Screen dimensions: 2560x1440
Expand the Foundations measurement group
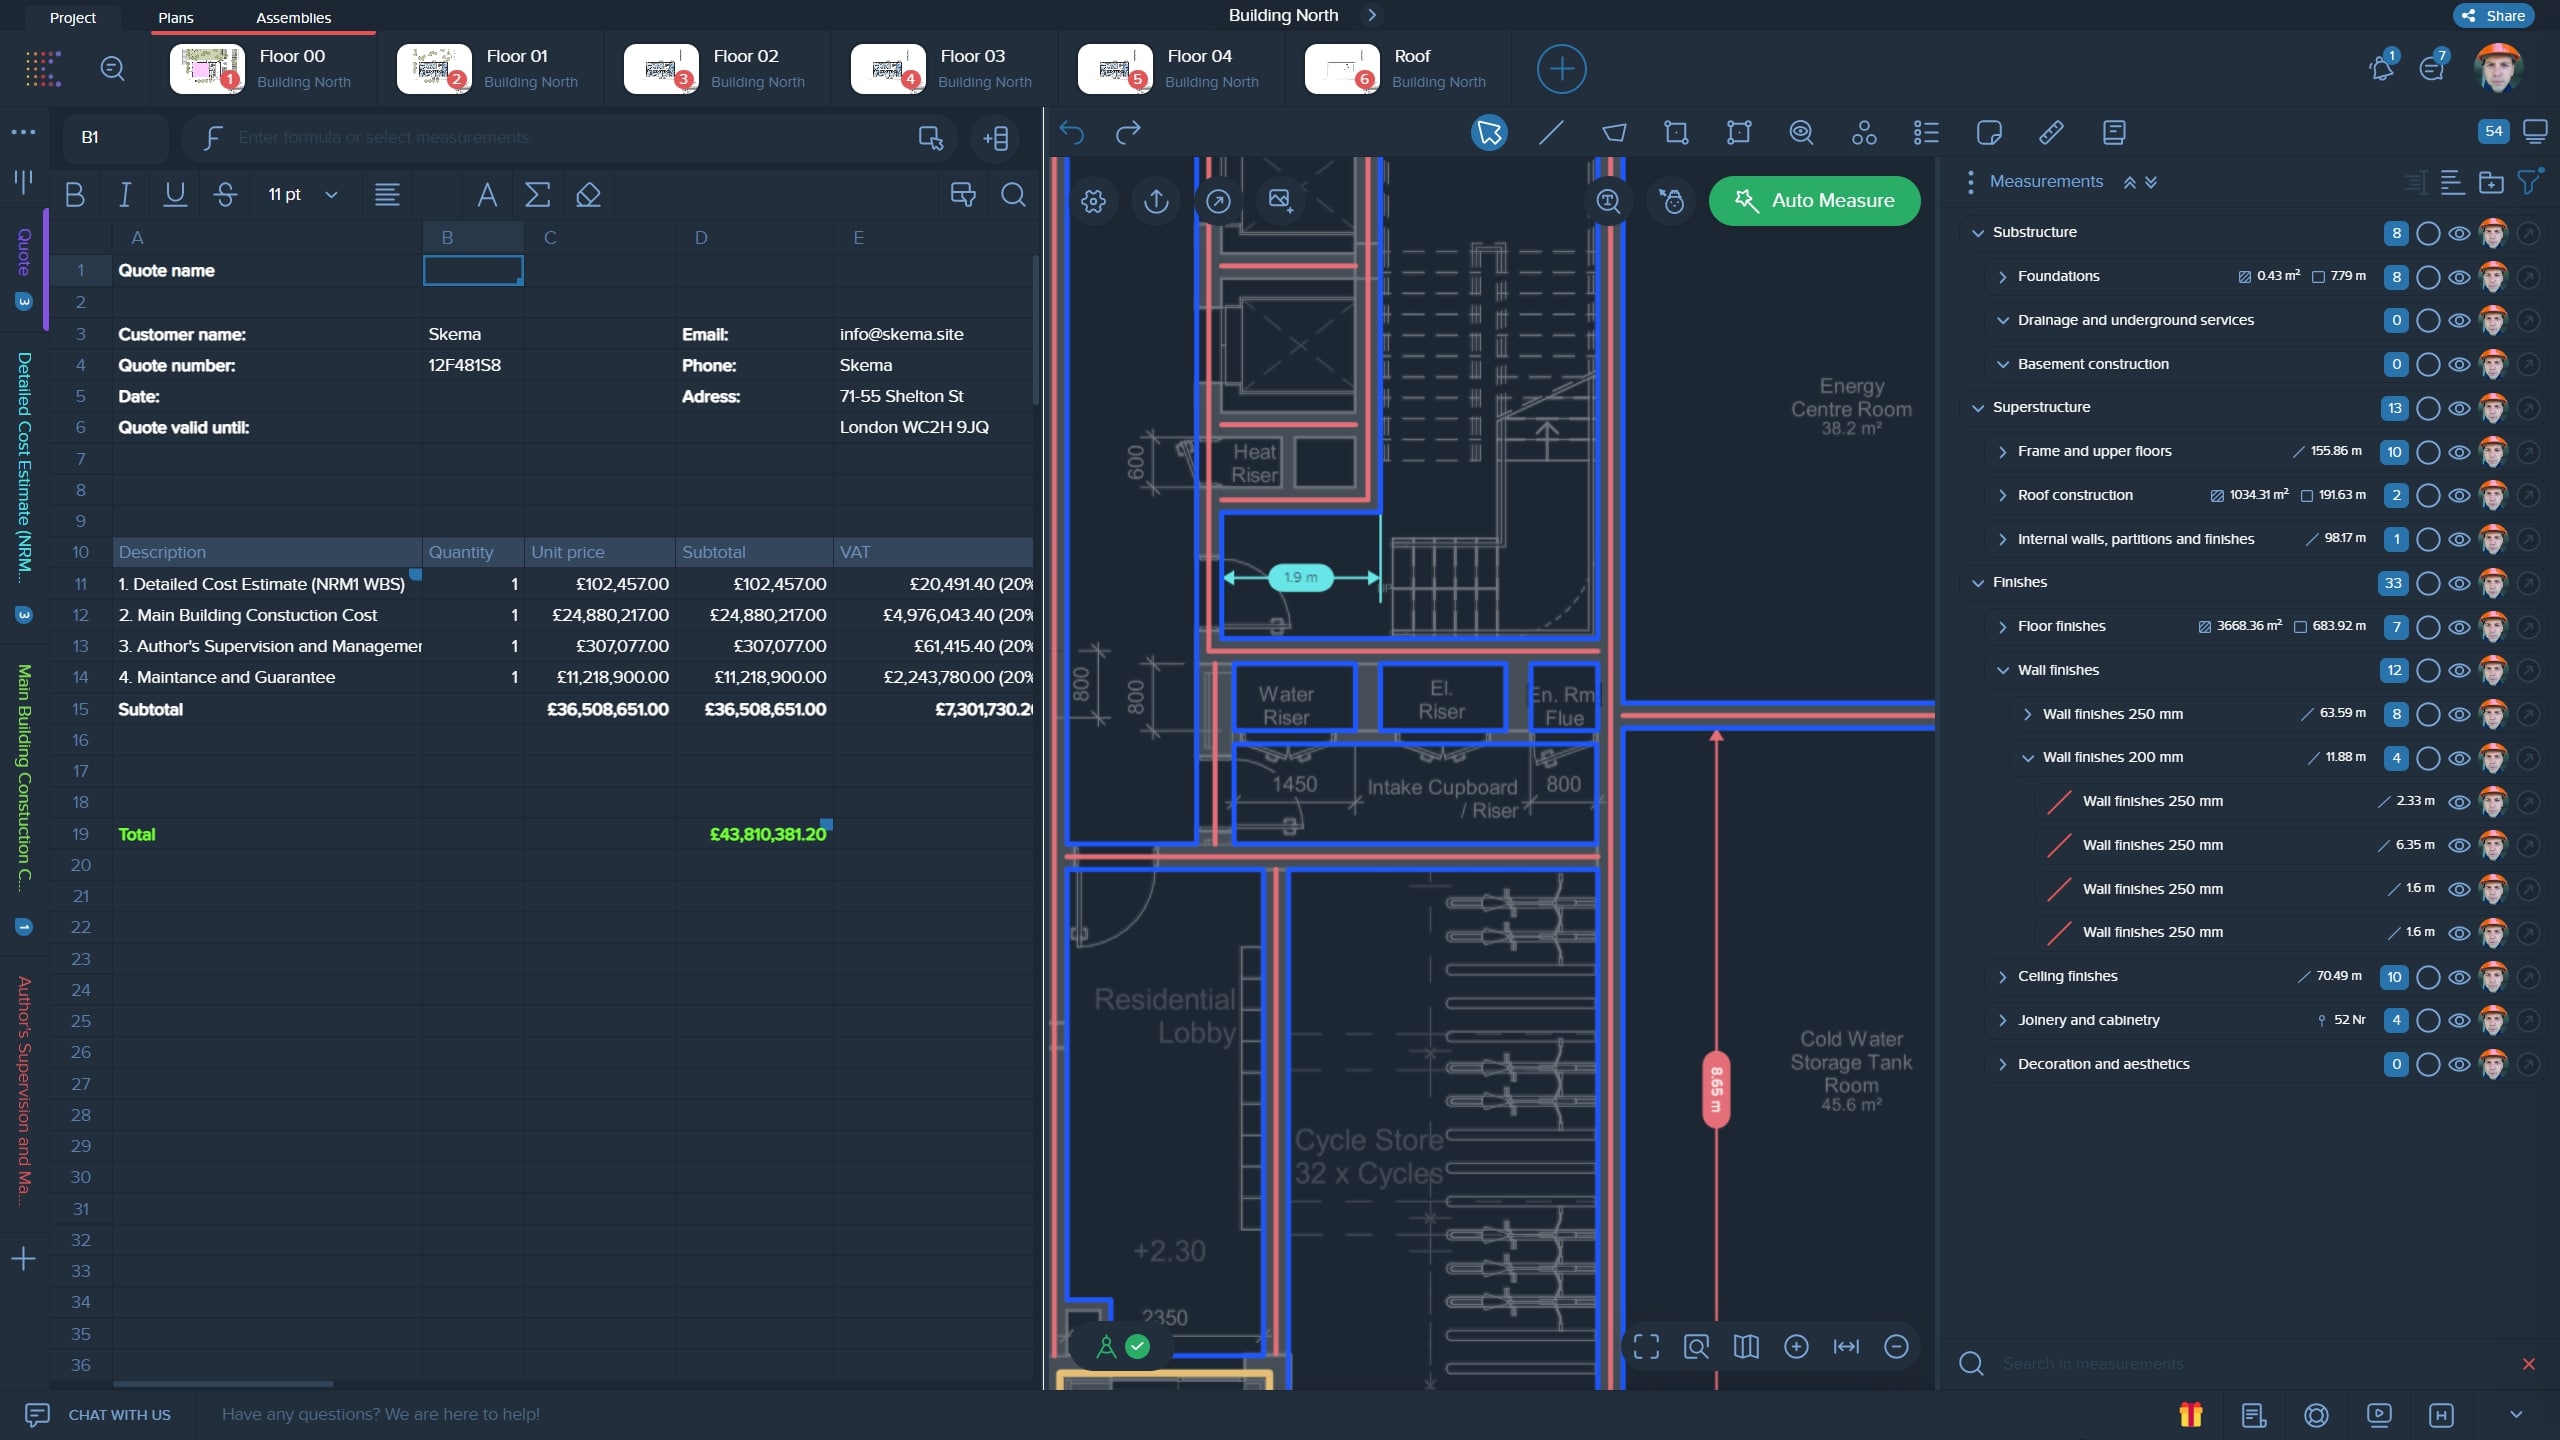tap(2004, 276)
